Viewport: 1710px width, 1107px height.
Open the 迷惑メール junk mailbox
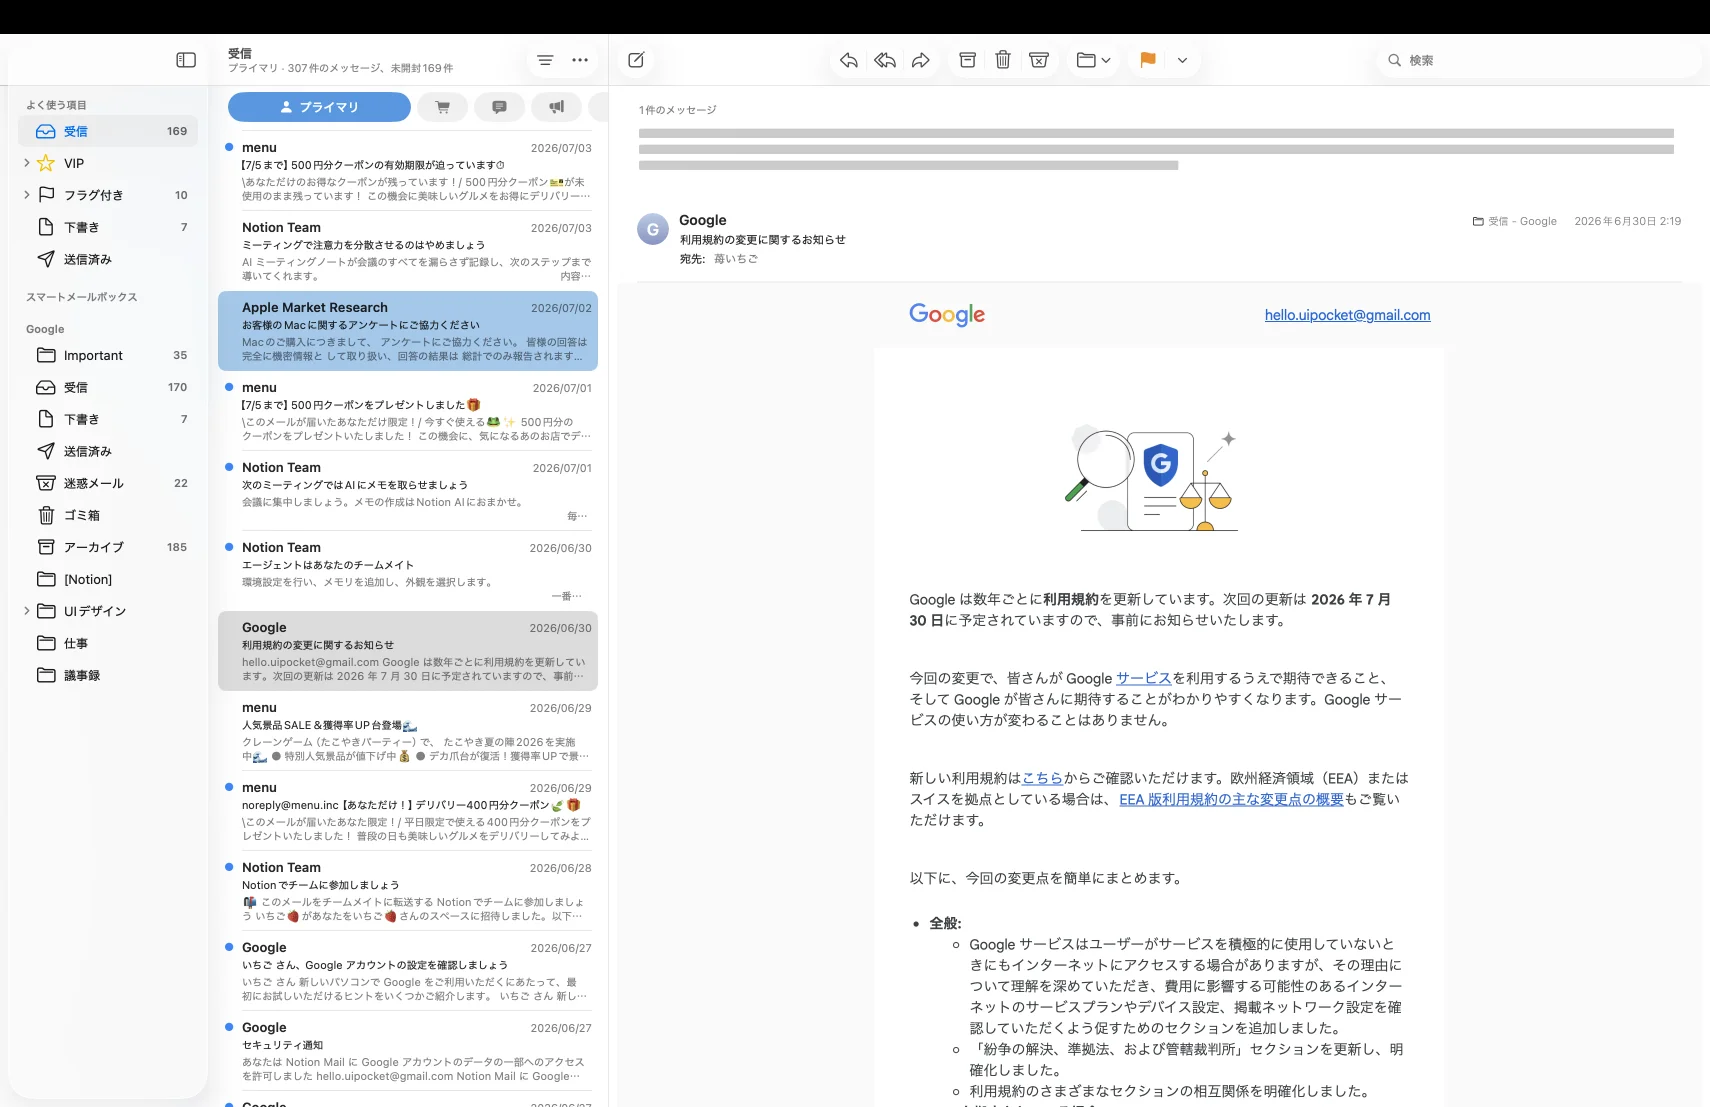108,483
